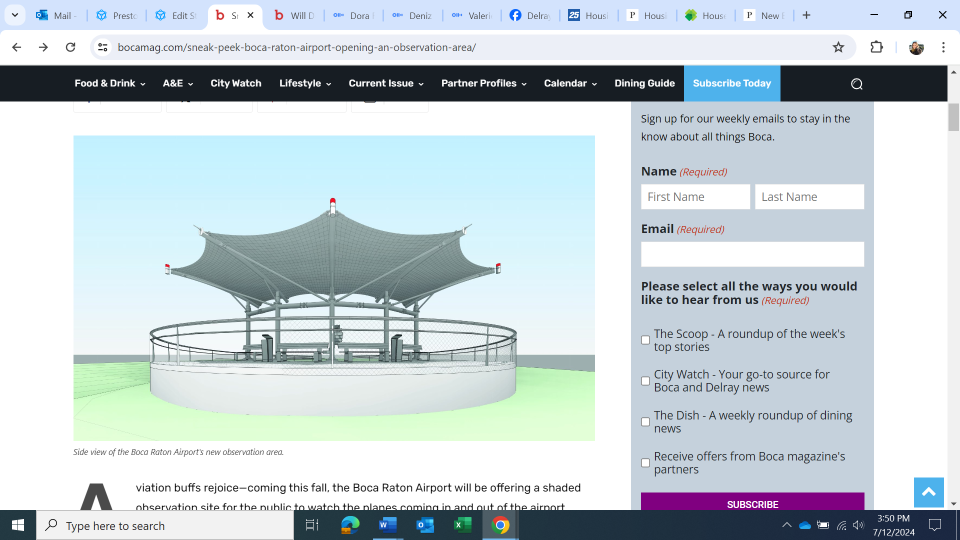The width and height of the screenshot is (960, 540).
Task: Switch to Excel on the taskbar
Action: coord(462,525)
